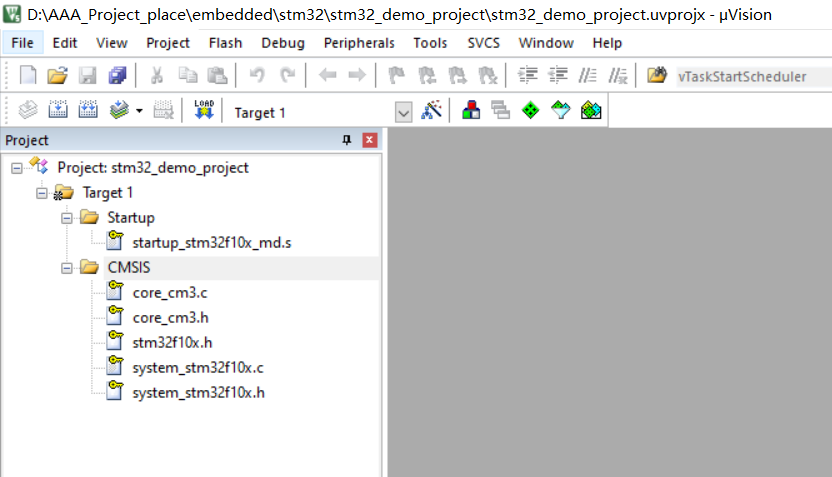The height and width of the screenshot is (477, 832).
Task: Click Stop Build icon
Action: click(163, 110)
